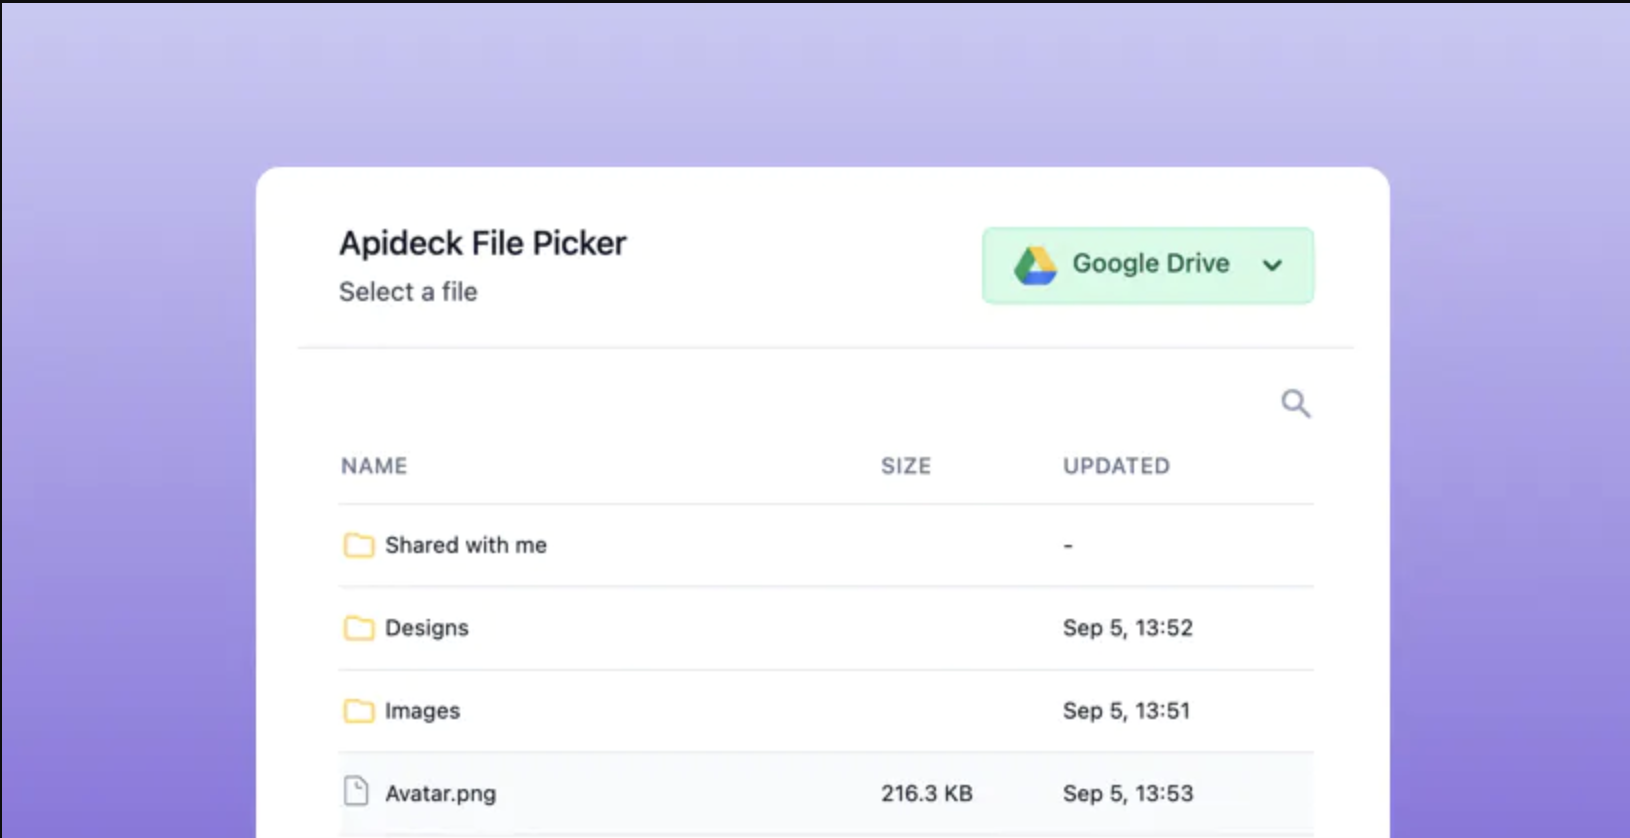The image size is (1630, 838).
Task: Open the search magnifier icon
Action: point(1296,403)
